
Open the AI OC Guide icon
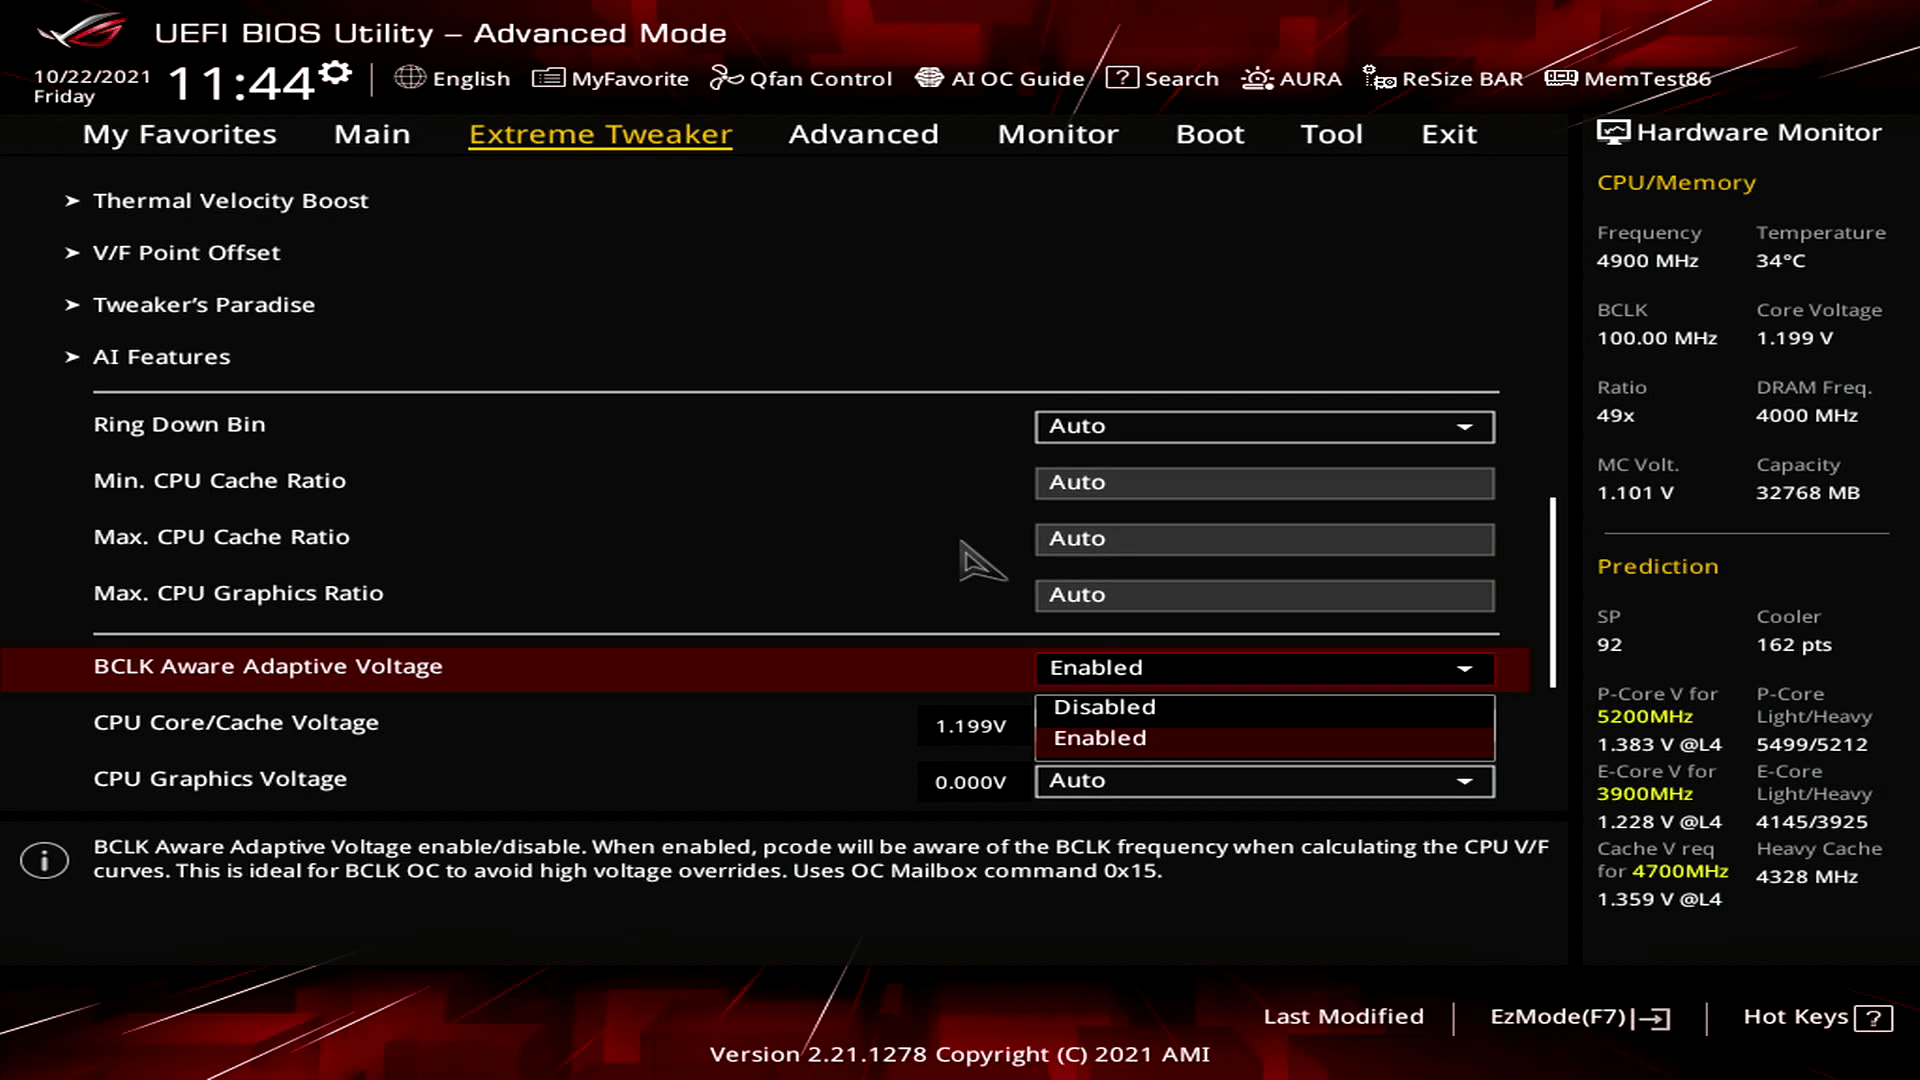(x=929, y=78)
